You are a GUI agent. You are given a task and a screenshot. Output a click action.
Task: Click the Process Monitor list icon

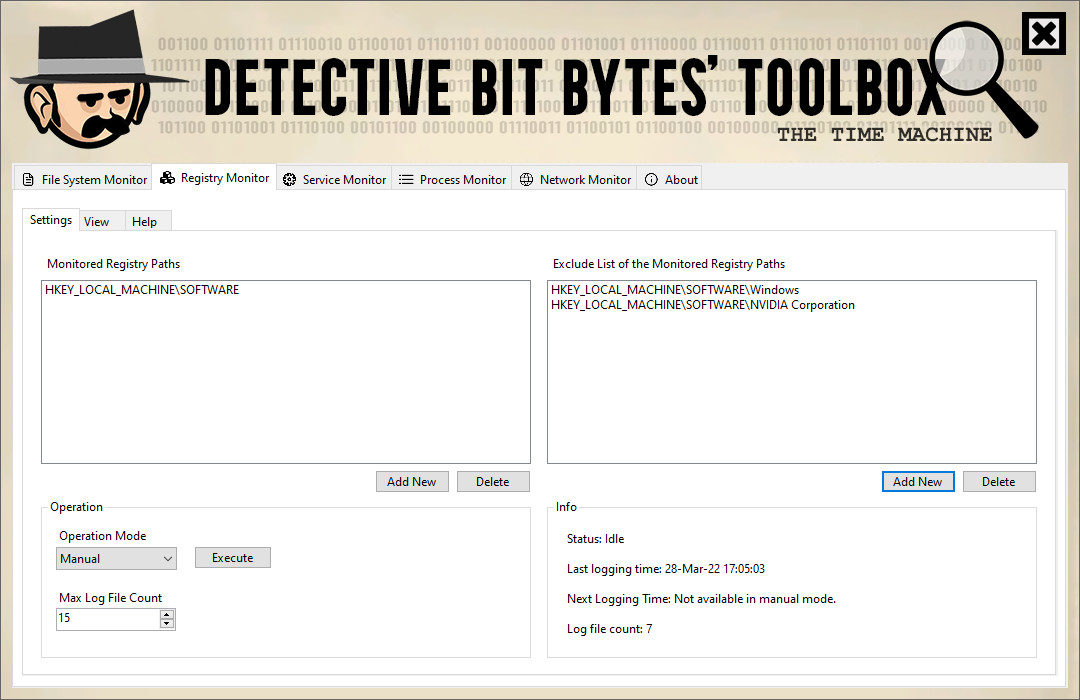[406, 180]
